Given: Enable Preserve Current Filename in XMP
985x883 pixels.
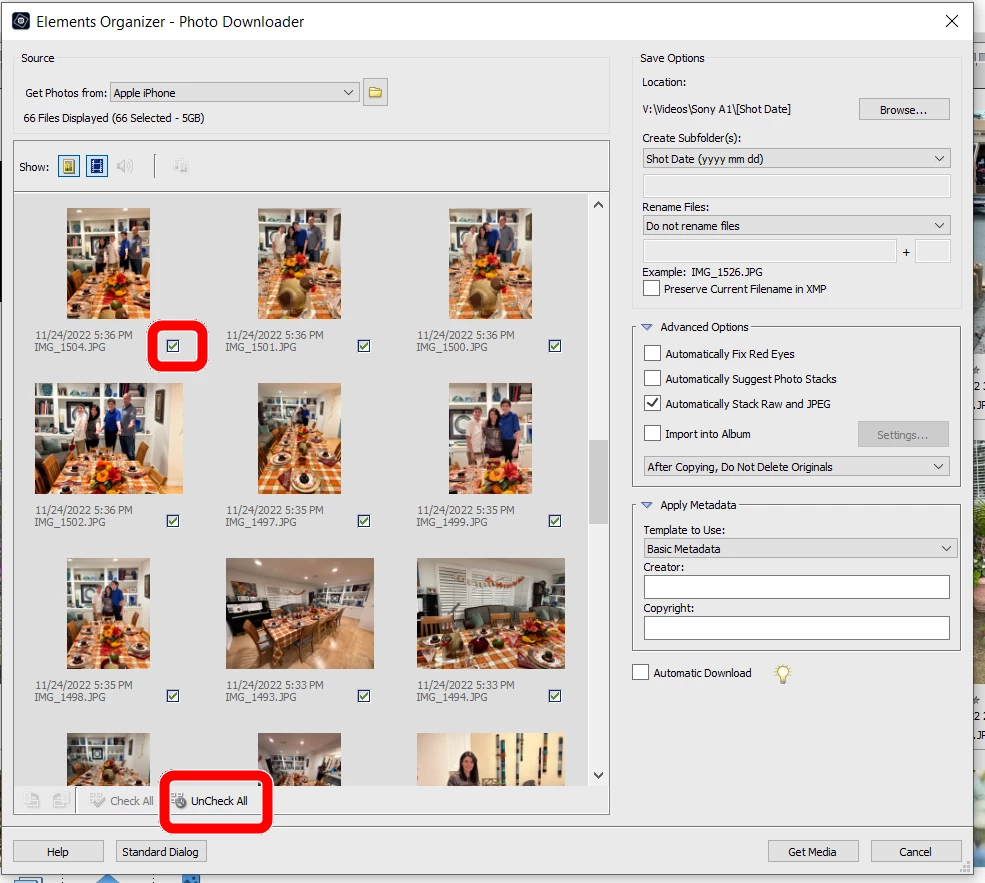Looking at the screenshot, I should coord(651,288).
